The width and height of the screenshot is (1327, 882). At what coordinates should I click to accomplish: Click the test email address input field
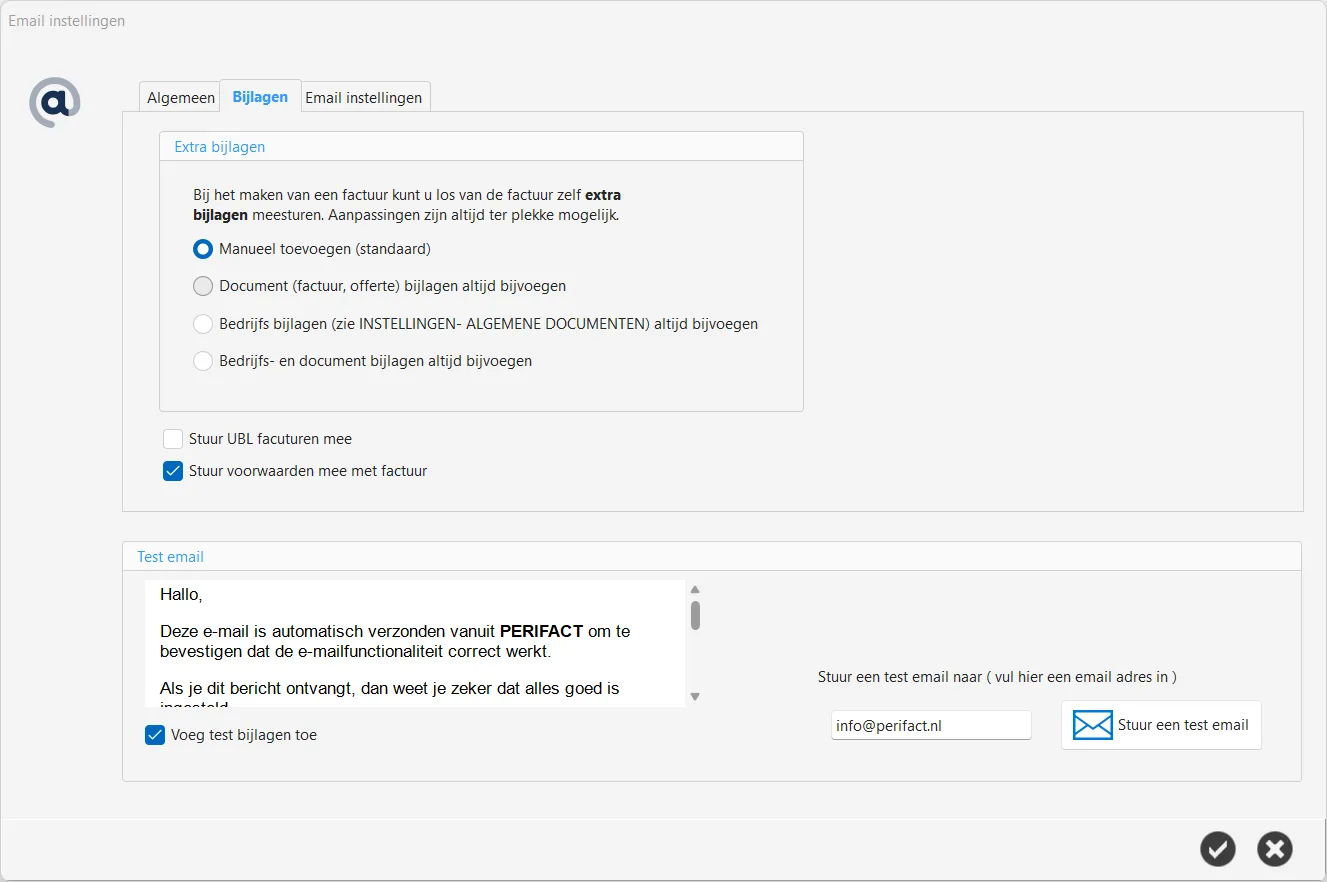(931, 726)
